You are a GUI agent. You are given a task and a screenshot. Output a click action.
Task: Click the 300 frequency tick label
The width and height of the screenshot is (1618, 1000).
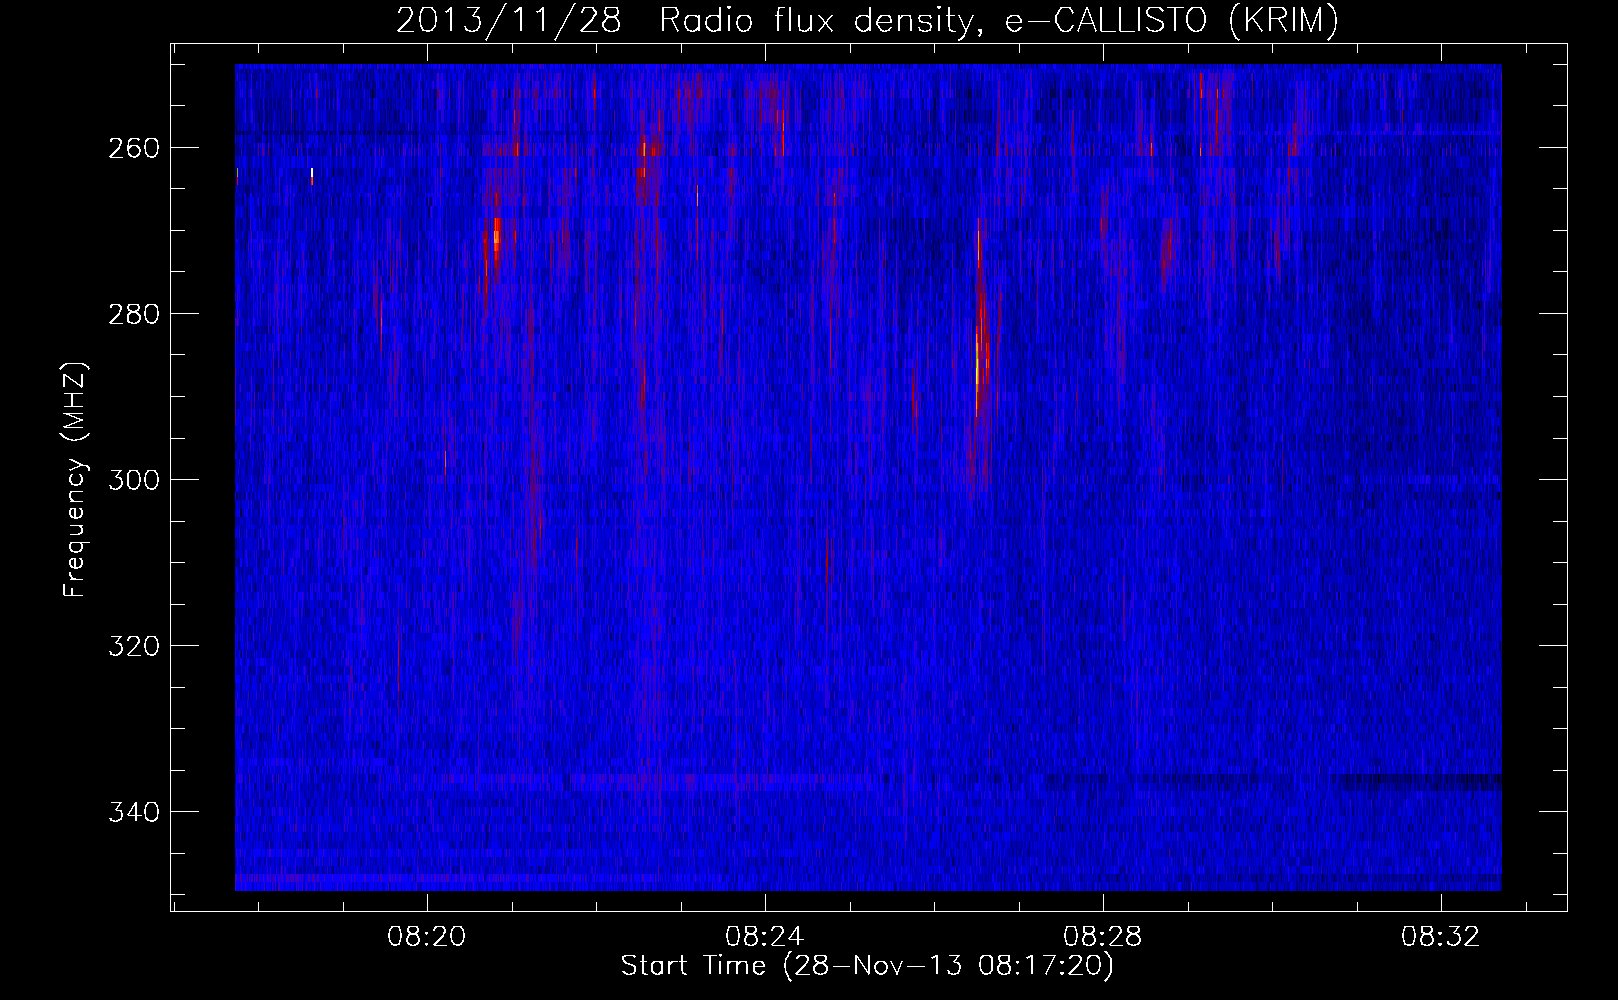click(x=132, y=480)
